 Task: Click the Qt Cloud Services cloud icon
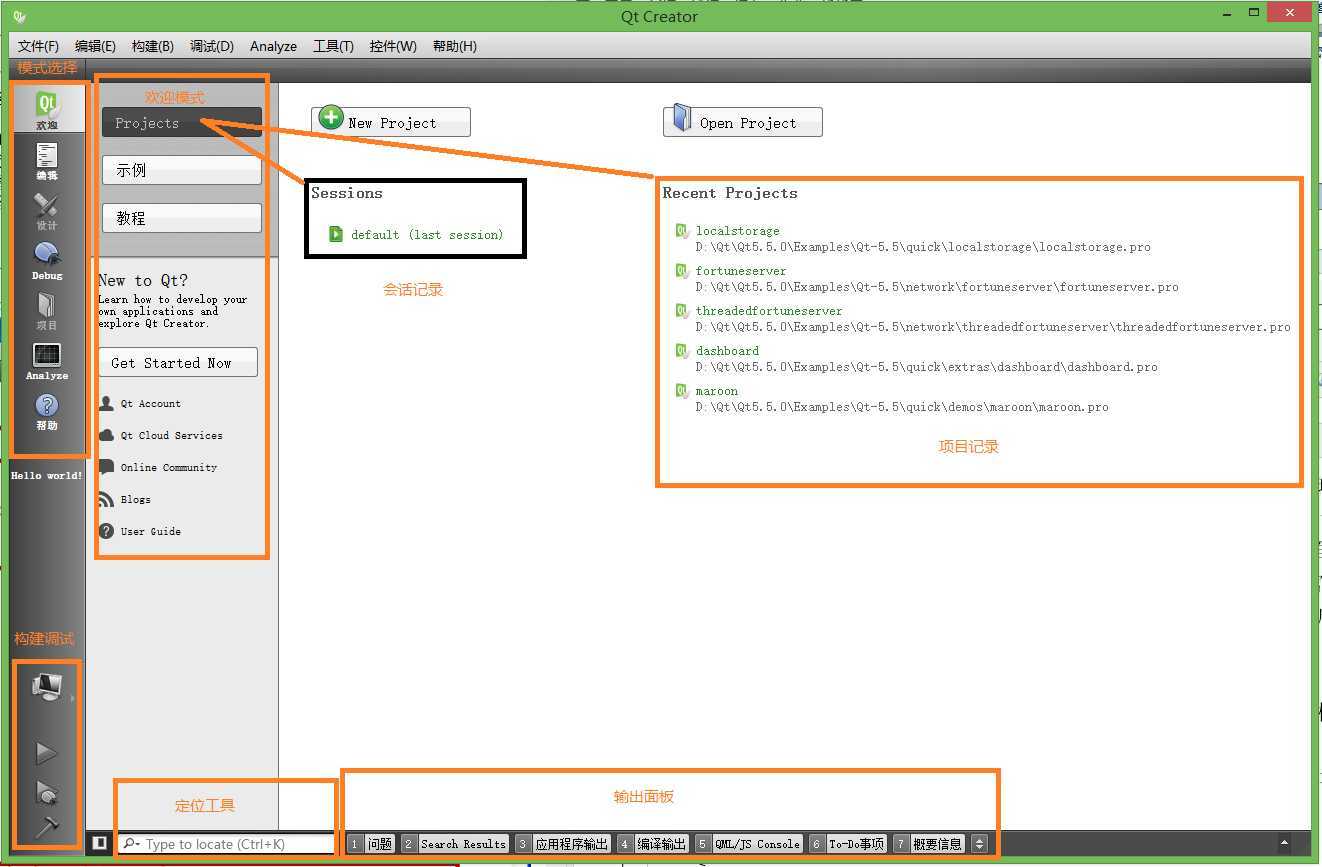point(106,435)
